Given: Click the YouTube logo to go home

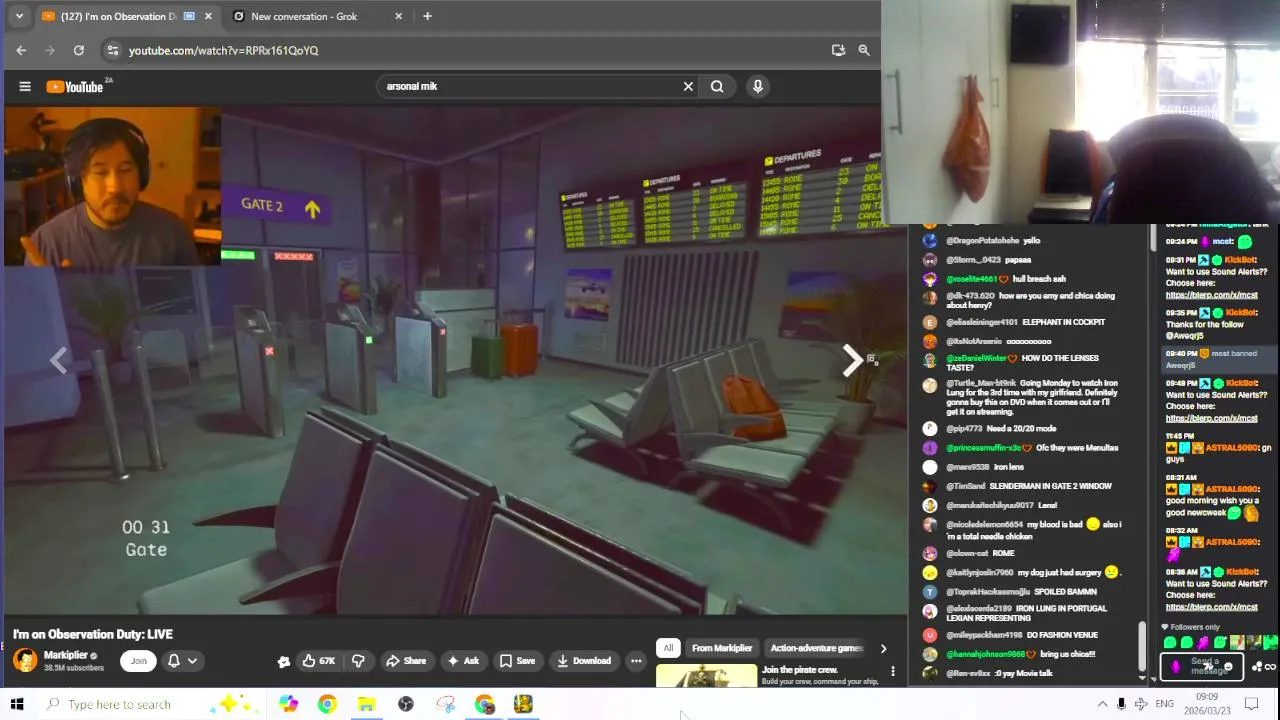Looking at the screenshot, I should point(75,87).
